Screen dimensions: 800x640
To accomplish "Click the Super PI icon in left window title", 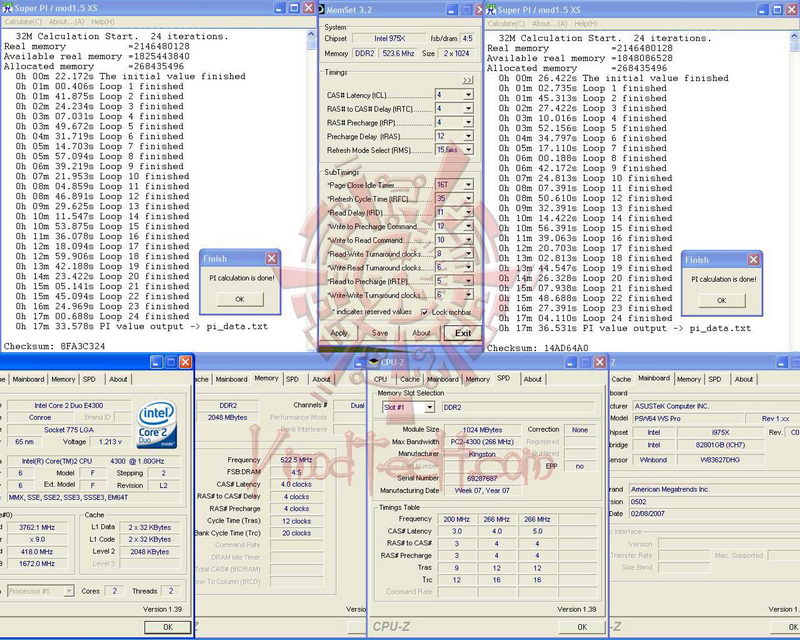I will point(7,8).
